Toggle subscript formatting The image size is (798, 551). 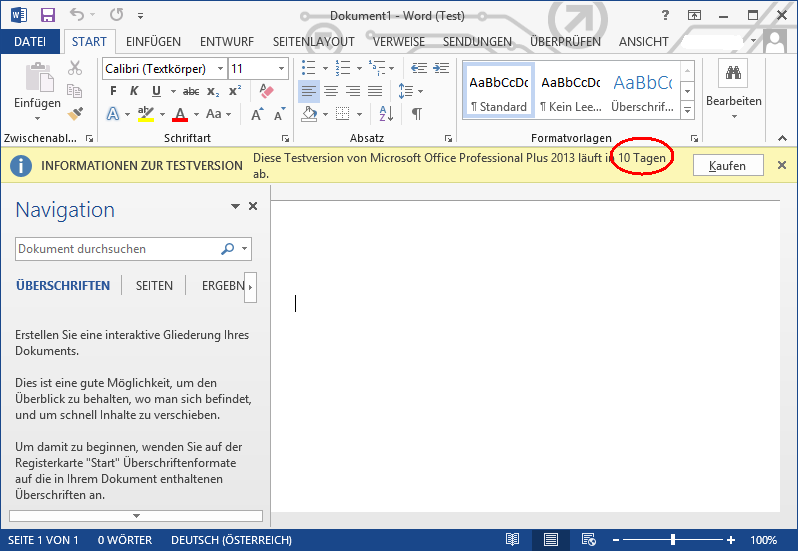[x=213, y=92]
